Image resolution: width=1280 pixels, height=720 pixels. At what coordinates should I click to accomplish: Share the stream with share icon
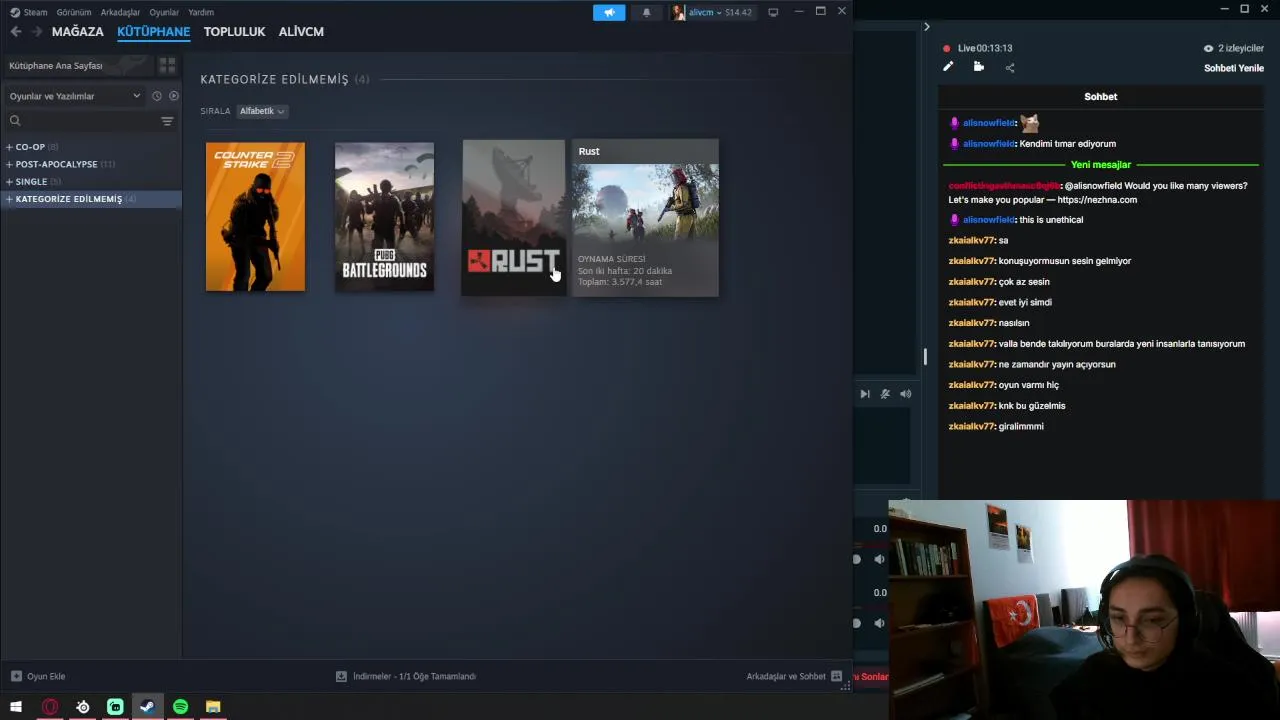[x=1010, y=68]
